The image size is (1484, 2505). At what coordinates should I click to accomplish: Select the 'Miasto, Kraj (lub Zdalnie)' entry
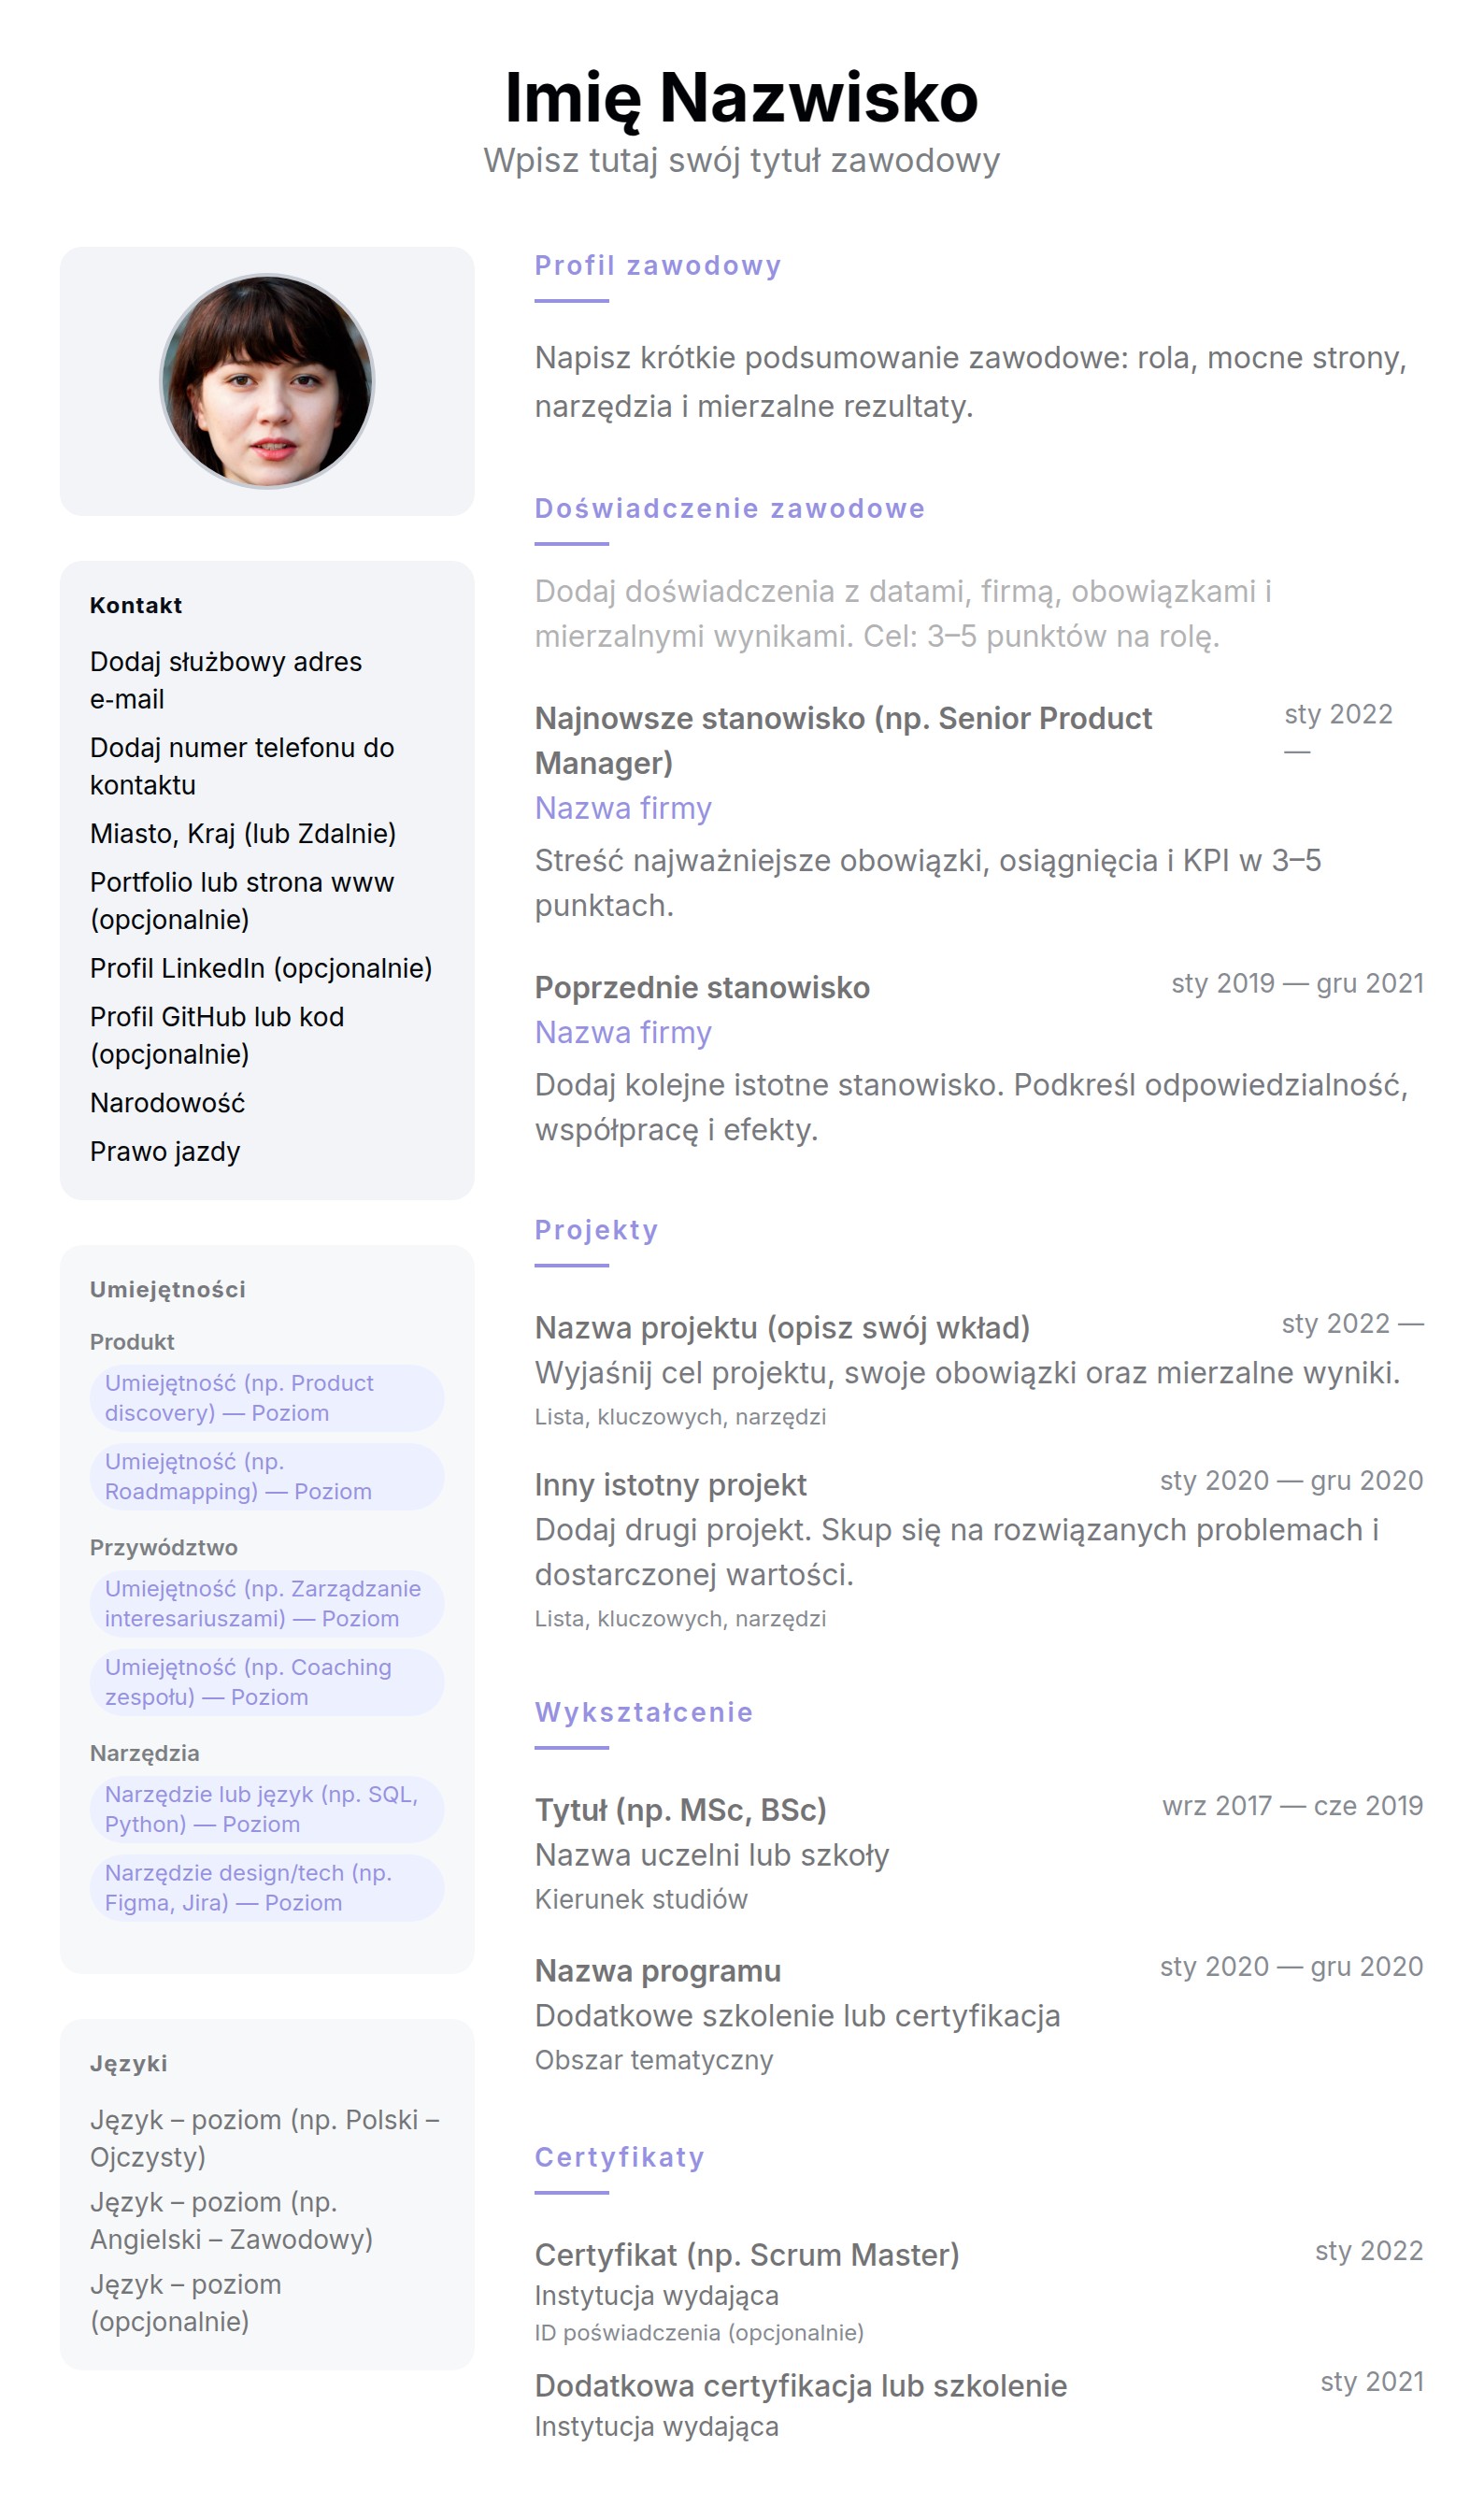pos(243,833)
